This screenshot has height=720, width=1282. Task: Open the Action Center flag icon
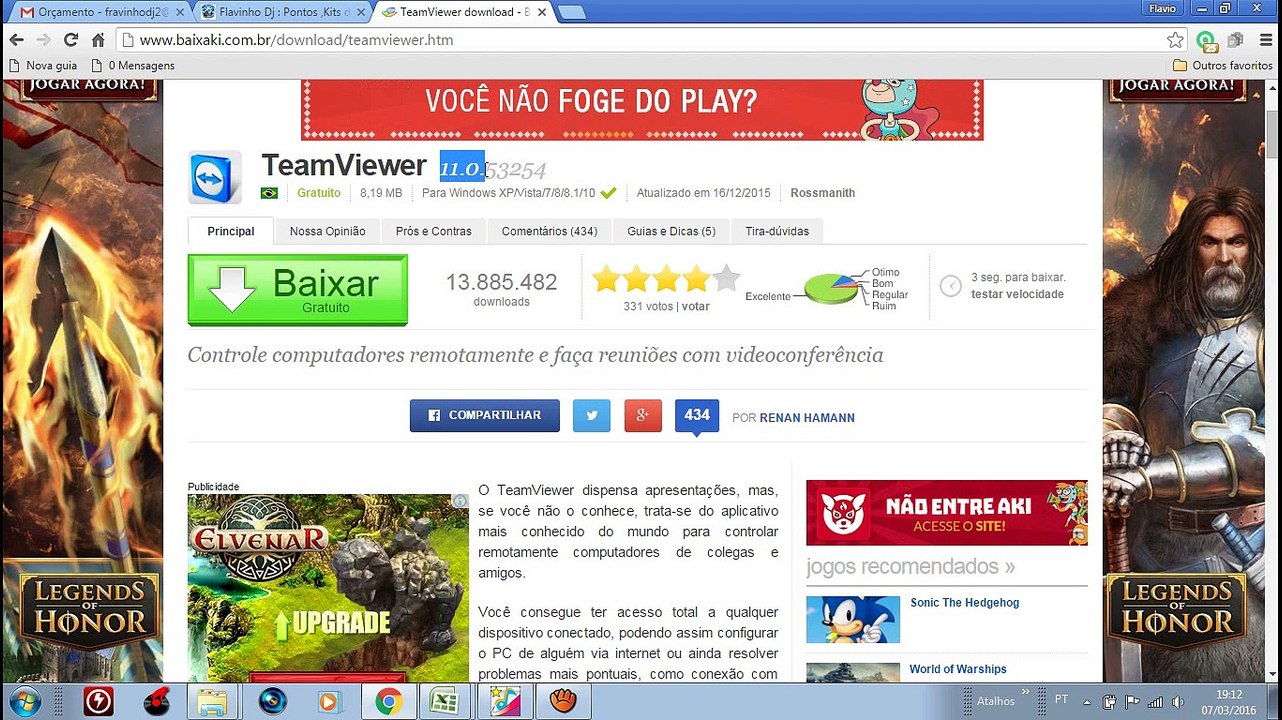coord(1133,701)
